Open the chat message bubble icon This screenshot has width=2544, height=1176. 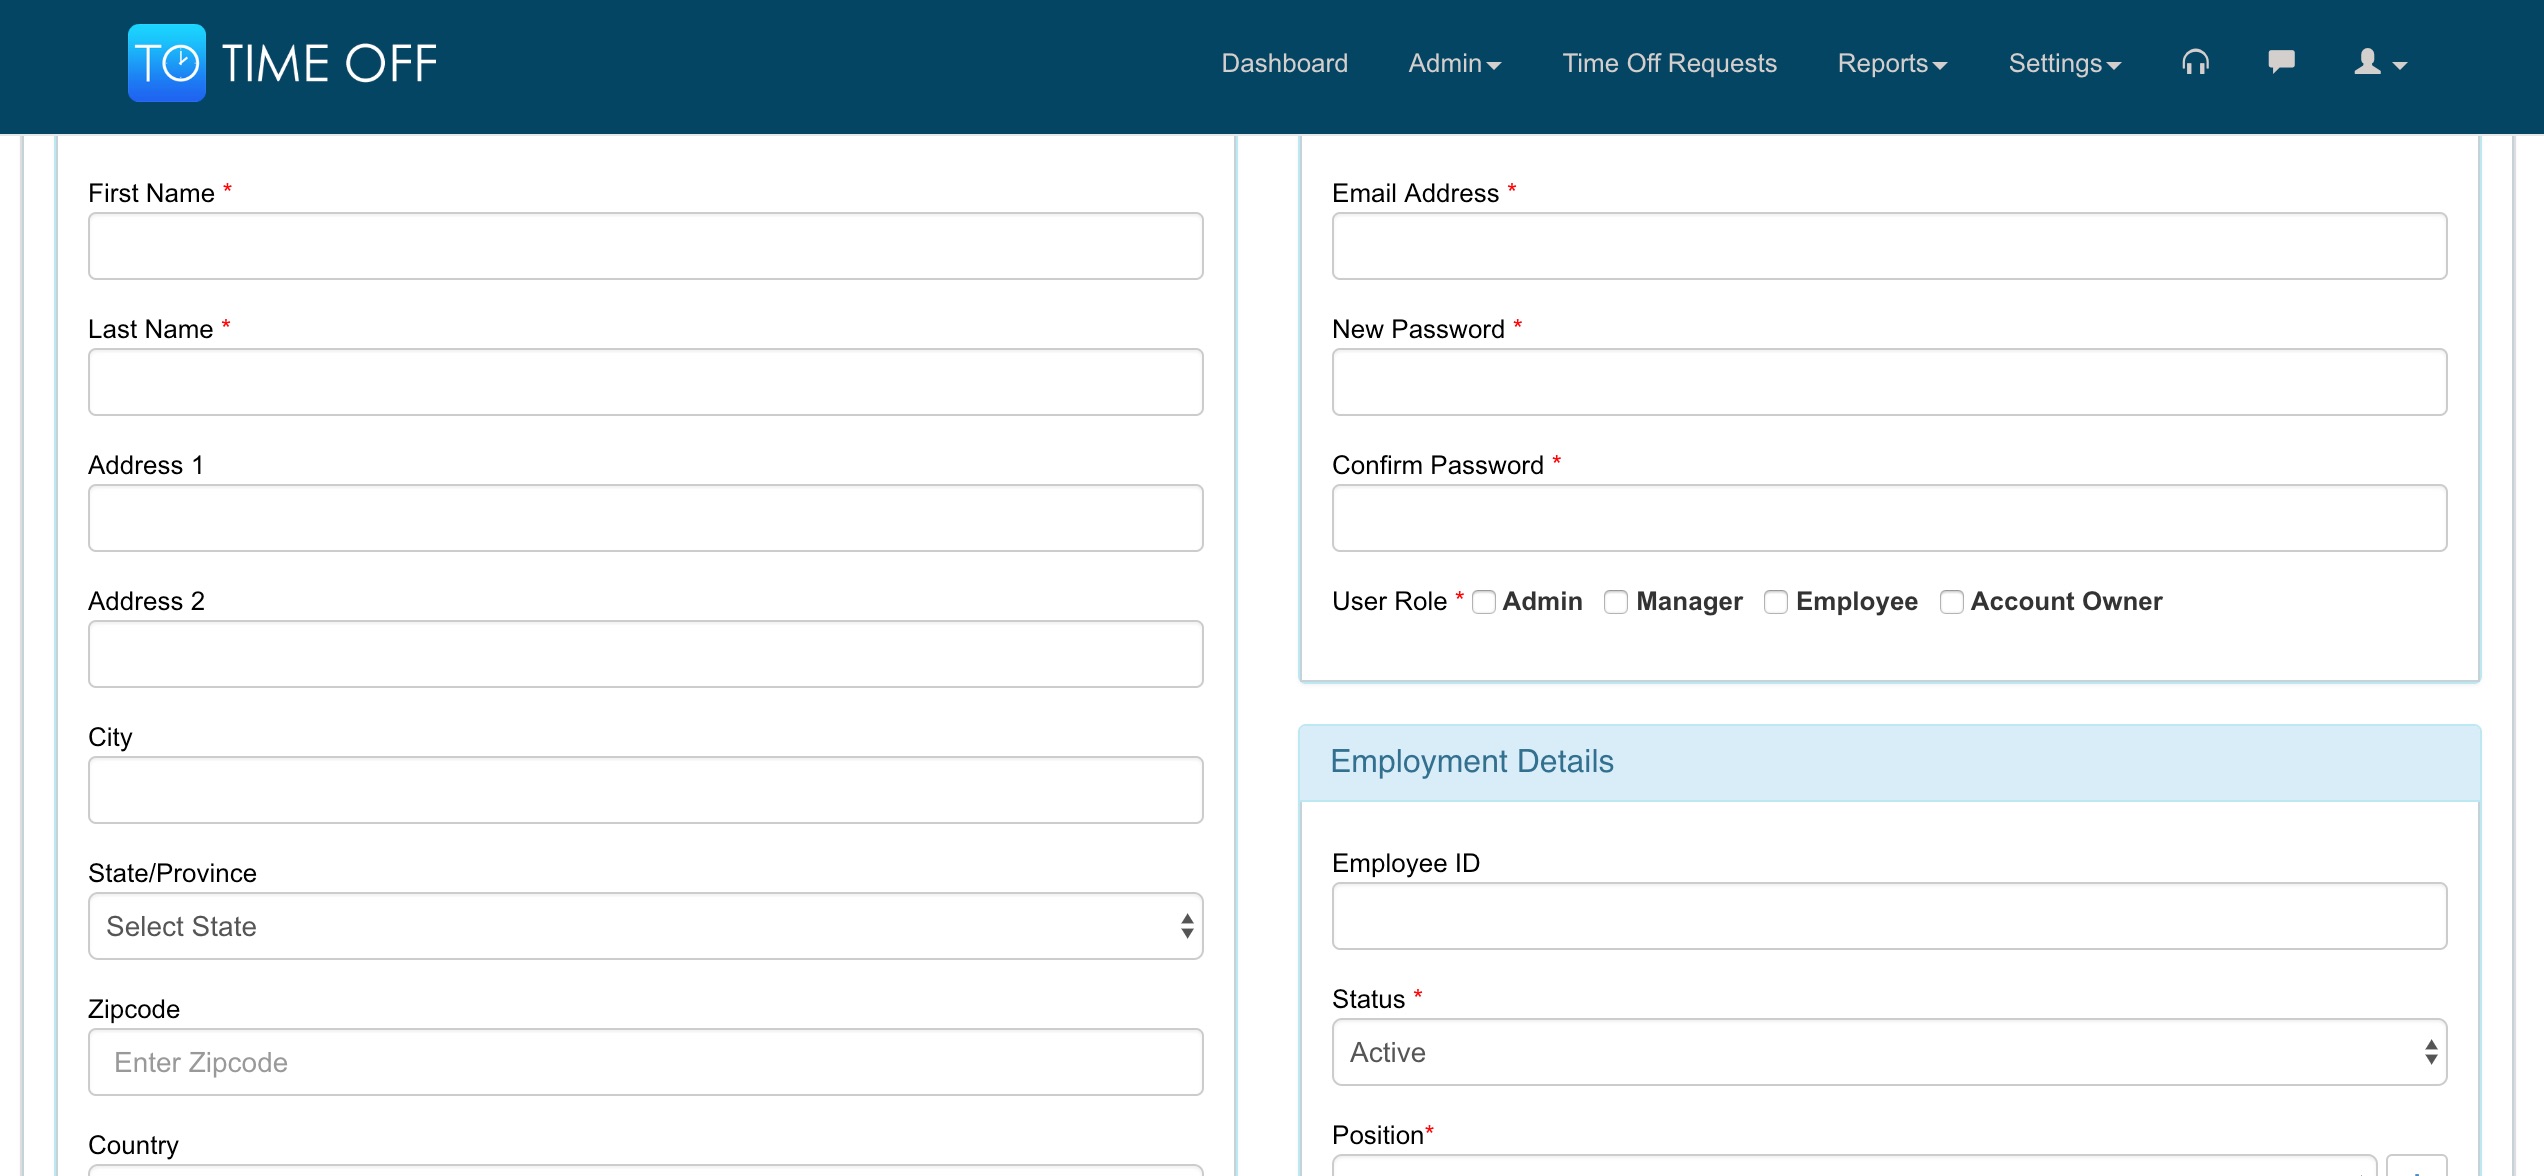tap(2281, 62)
